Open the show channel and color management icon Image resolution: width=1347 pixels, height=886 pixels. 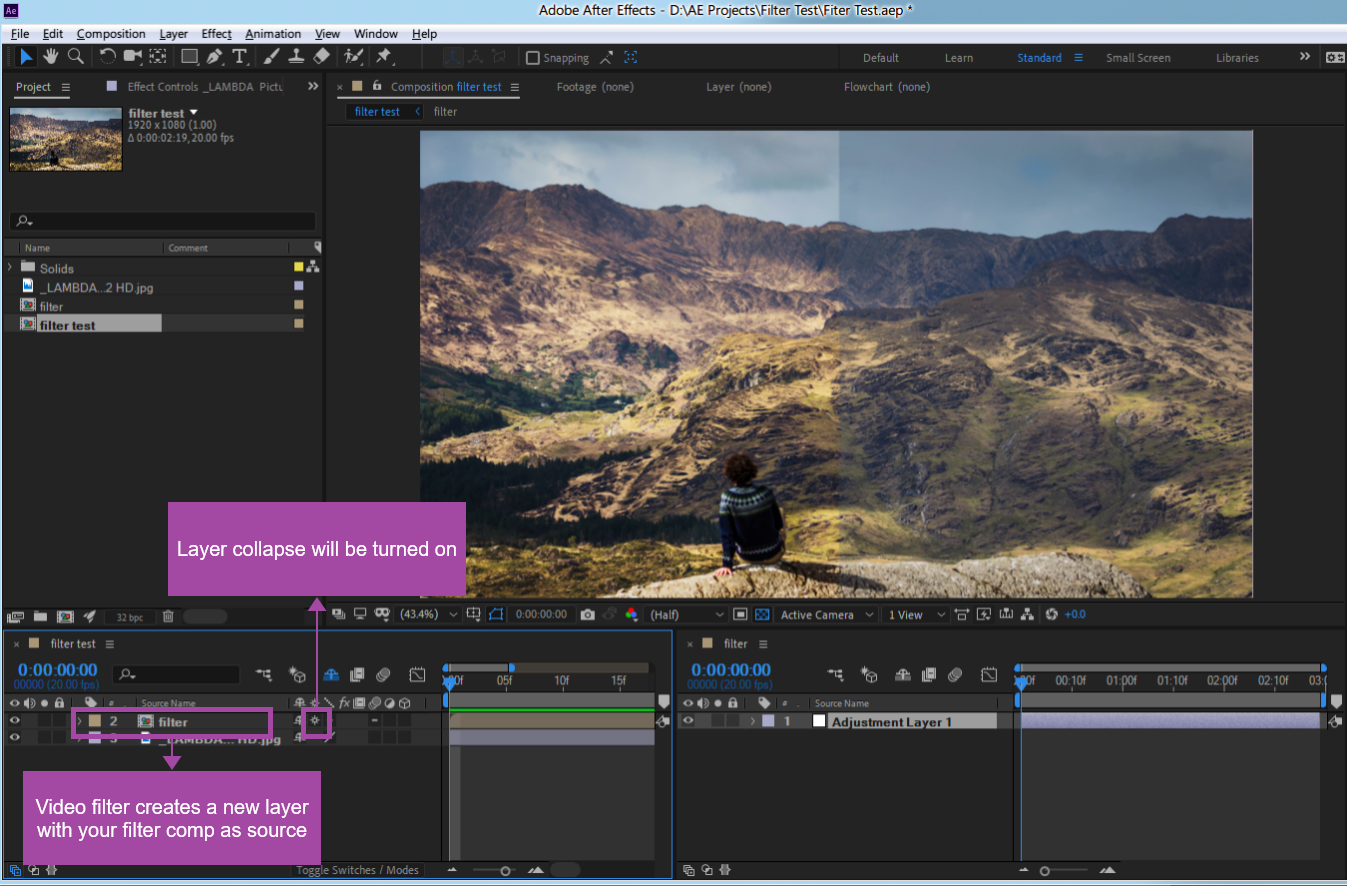pyautogui.click(x=631, y=615)
